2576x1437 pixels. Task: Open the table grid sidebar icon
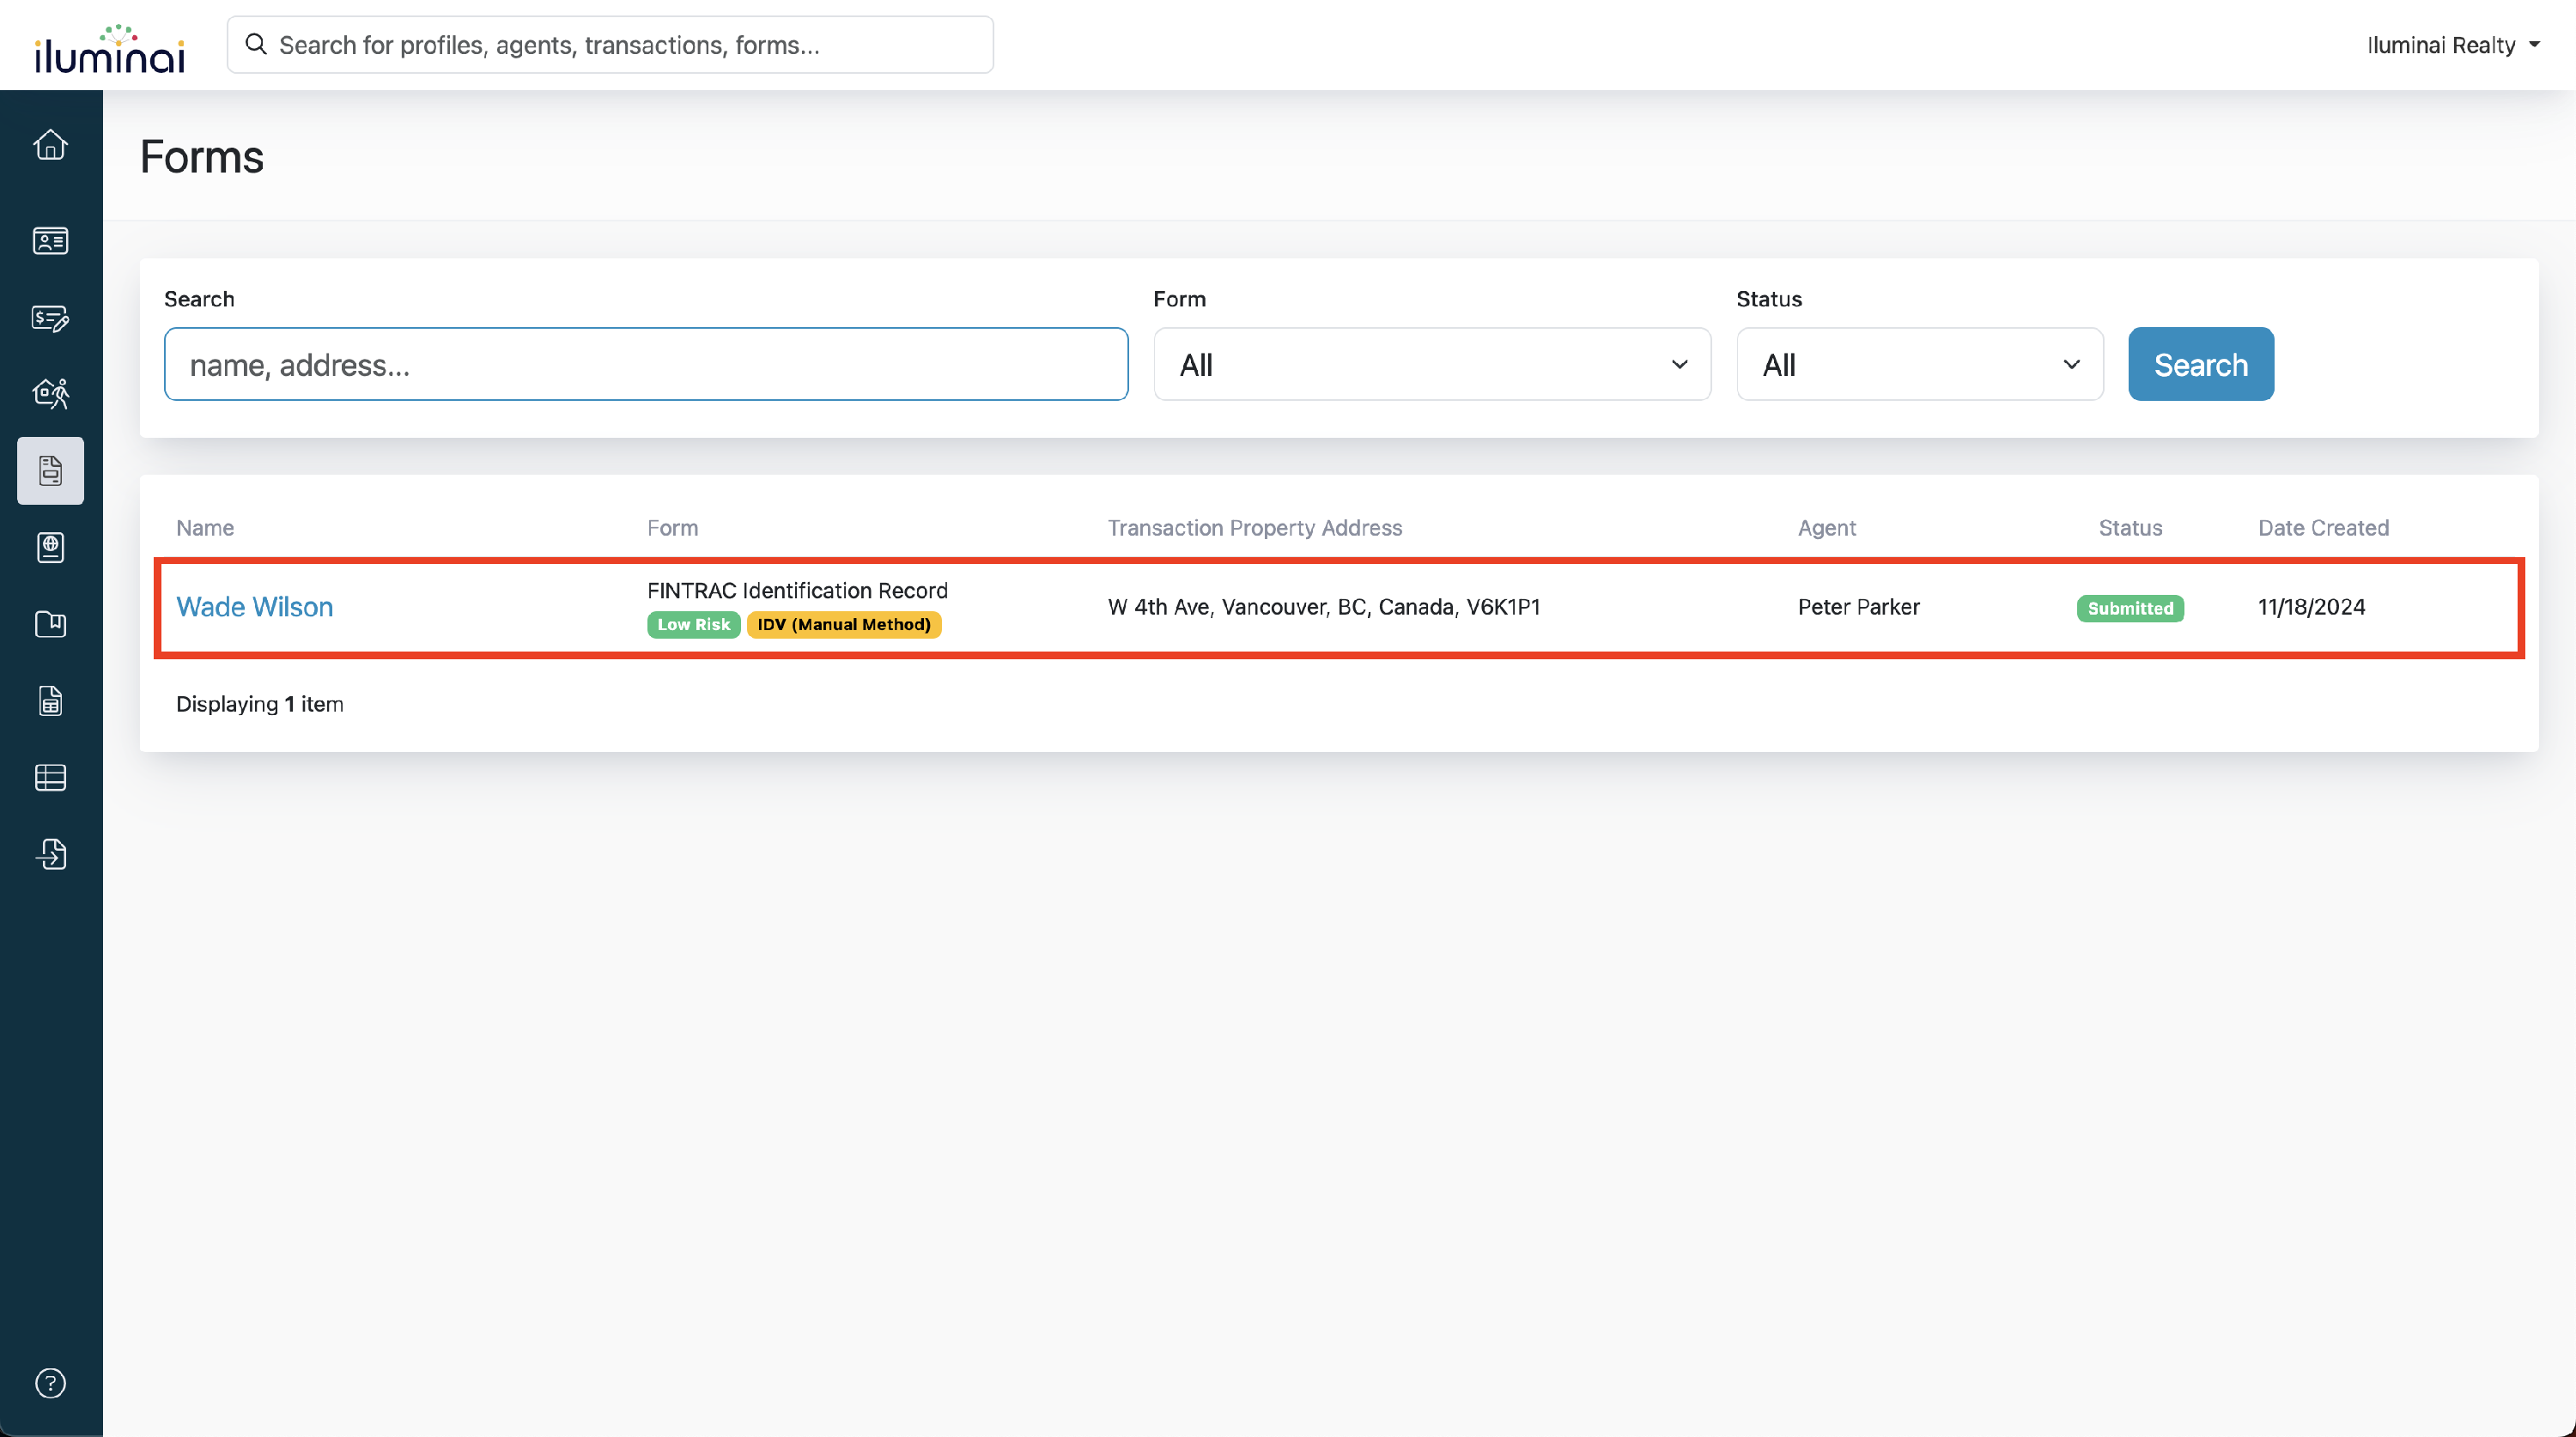tap(50, 777)
